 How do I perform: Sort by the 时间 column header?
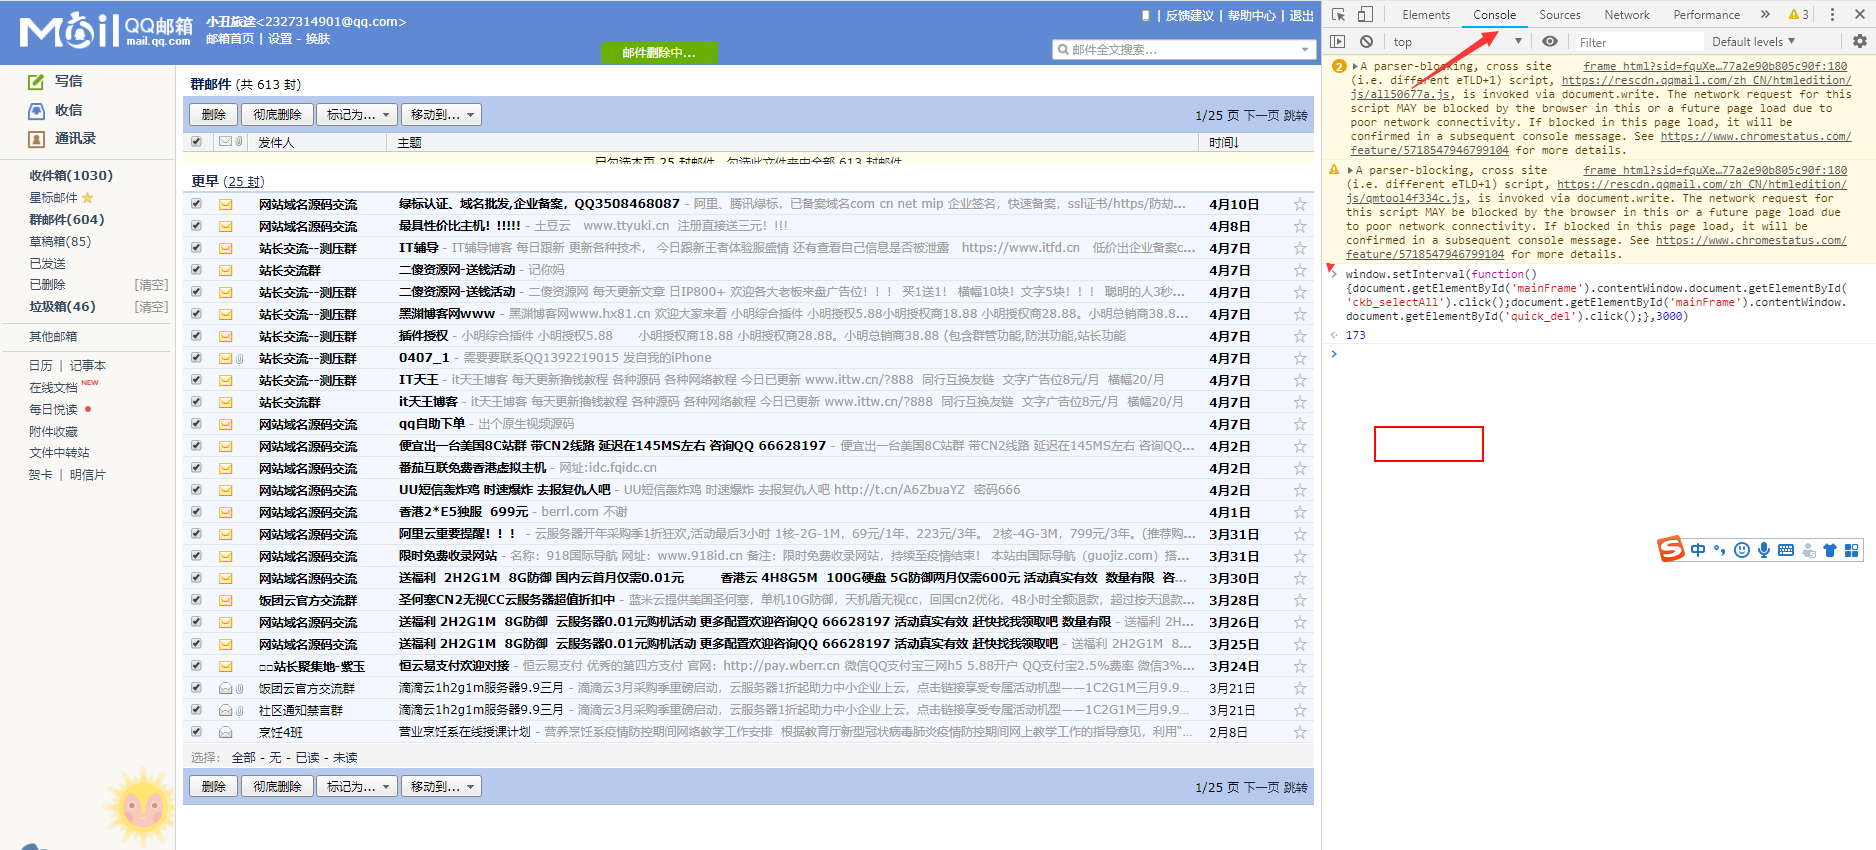(1224, 143)
